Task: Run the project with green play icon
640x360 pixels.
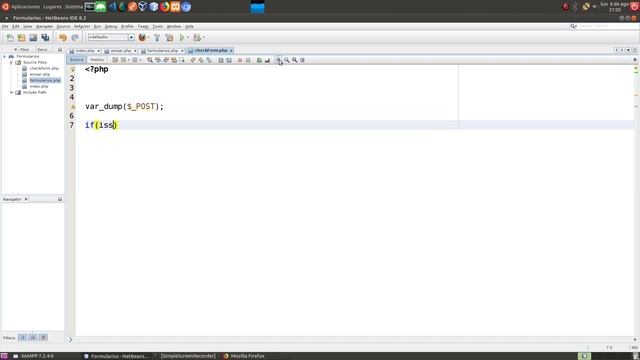Action: point(182,38)
